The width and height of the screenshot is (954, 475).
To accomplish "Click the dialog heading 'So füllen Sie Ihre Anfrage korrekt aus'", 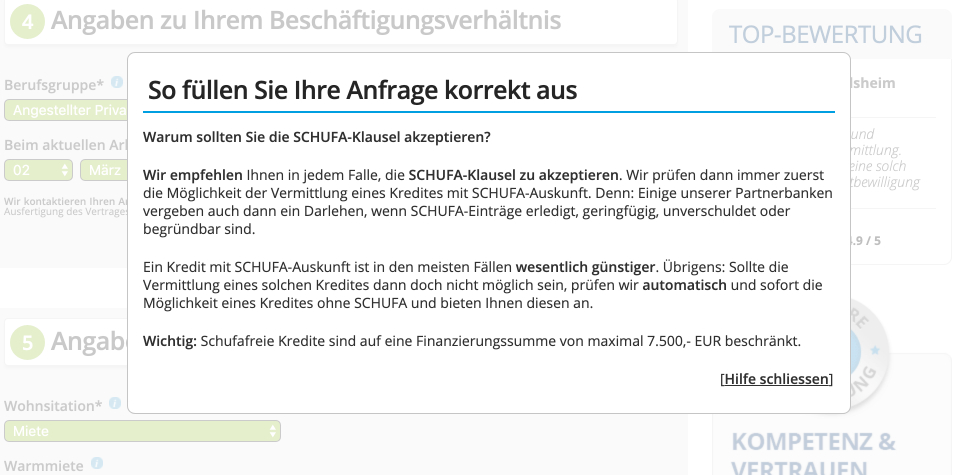I will click(x=363, y=91).
